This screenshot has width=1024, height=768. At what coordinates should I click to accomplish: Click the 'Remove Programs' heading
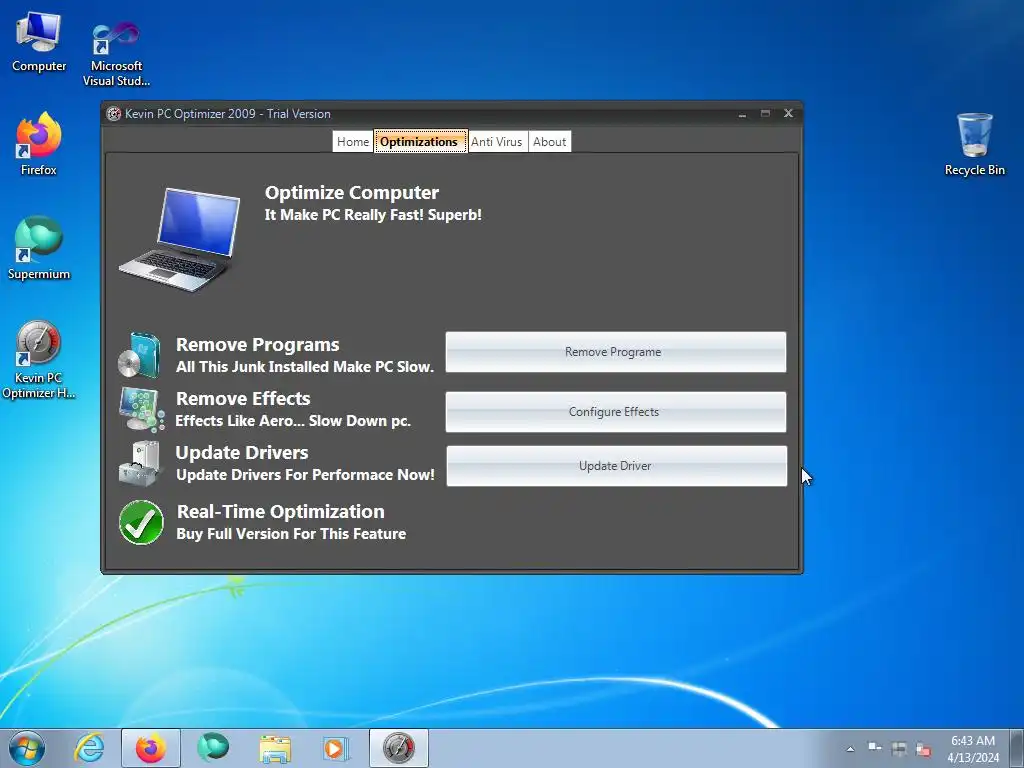[257, 345]
